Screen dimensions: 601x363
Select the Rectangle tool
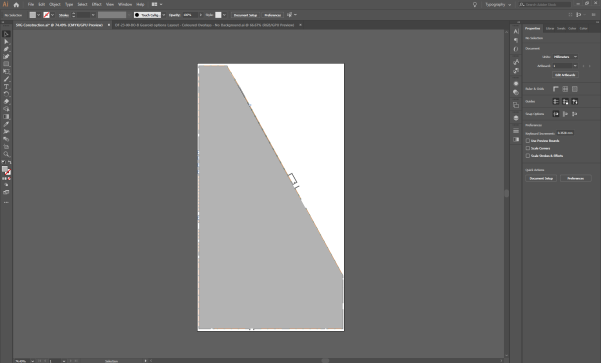point(6,64)
